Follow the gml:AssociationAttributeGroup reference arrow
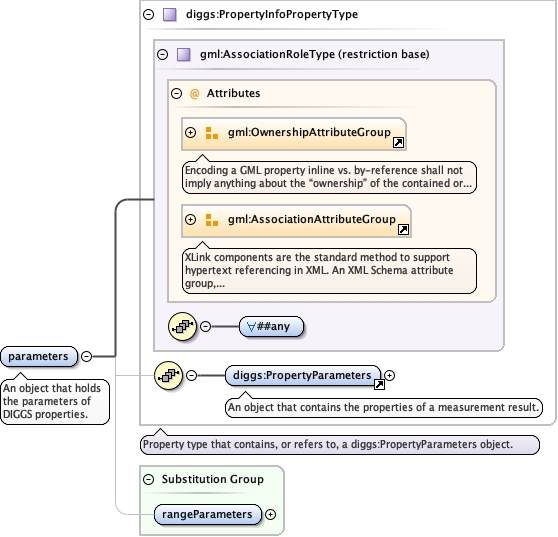The width and height of the screenshot is (558, 537). click(x=403, y=230)
